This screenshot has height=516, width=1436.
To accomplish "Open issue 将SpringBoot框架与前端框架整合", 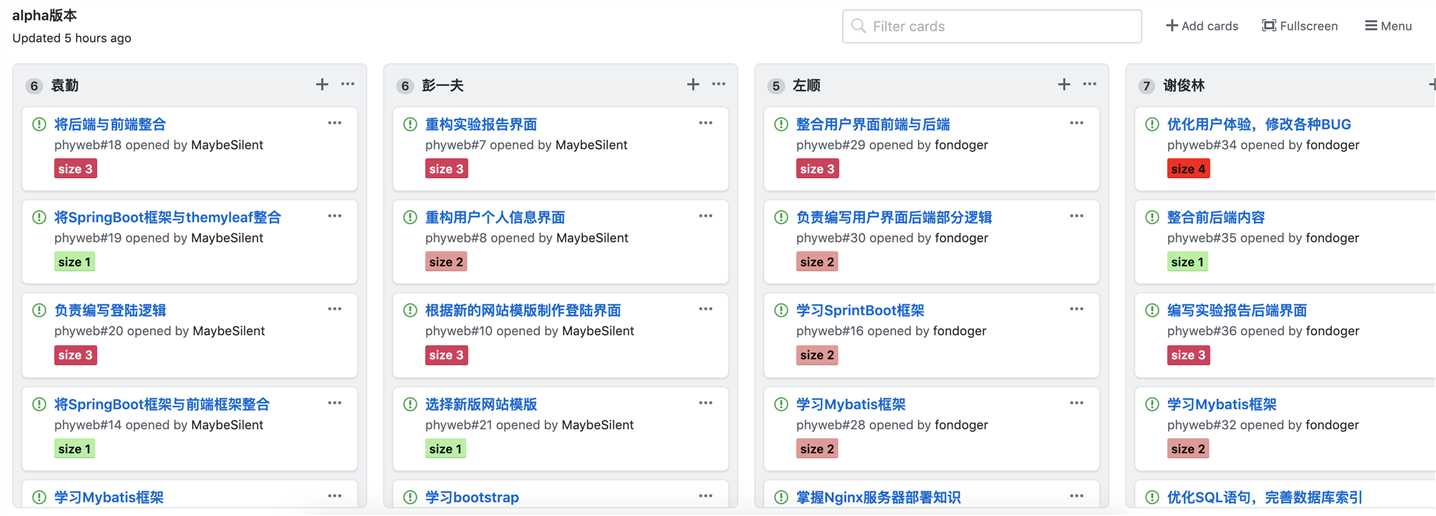I will coord(162,404).
